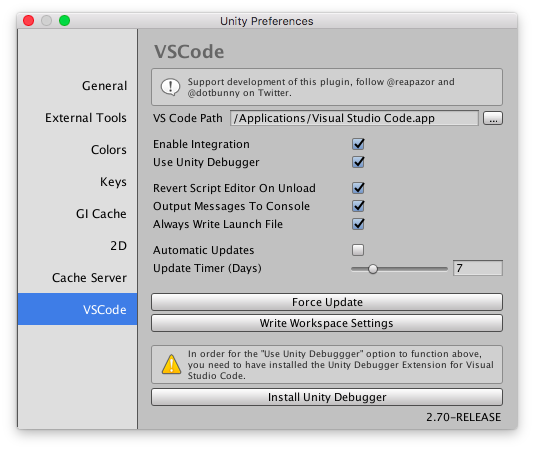Disable Revert Script Editor On Unload
This screenshot has width=534, height=450.
pyautogui.click(x=358, y=188)
